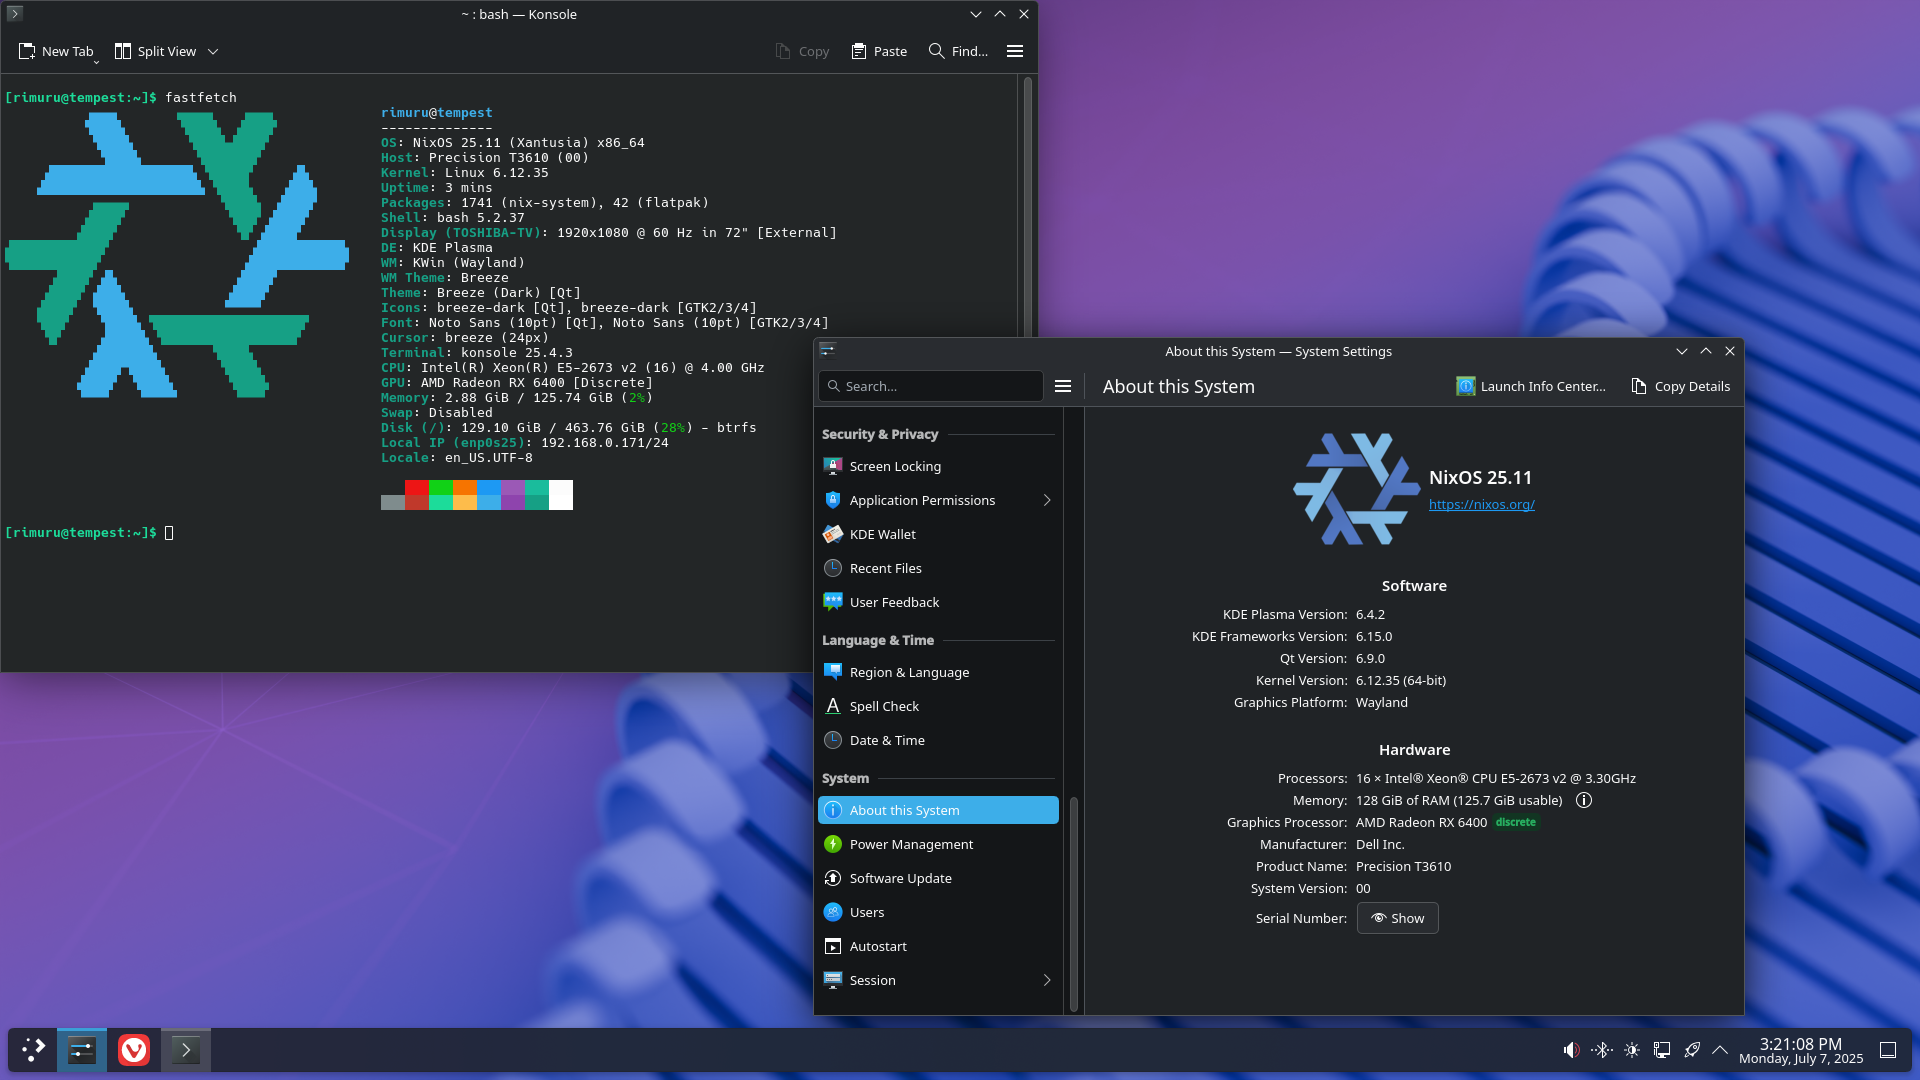The image size is (1920, 1080).
Task: Click Show serial number button
Action: (1397, 918)
